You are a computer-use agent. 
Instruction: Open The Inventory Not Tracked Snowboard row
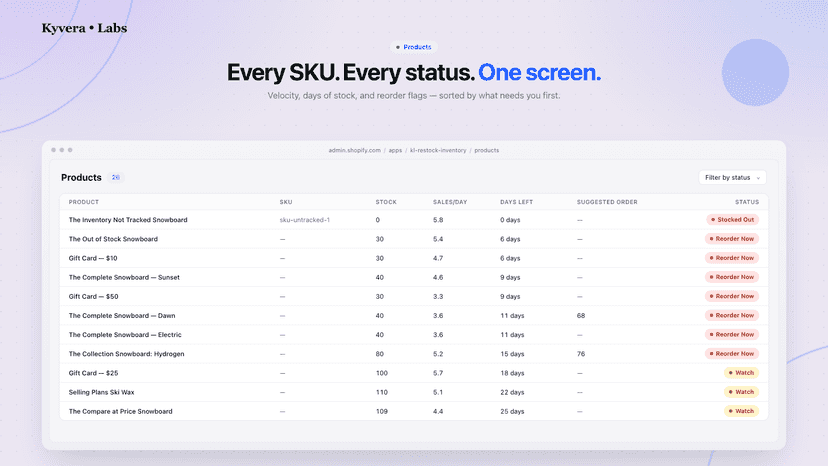tap(414, 220)
